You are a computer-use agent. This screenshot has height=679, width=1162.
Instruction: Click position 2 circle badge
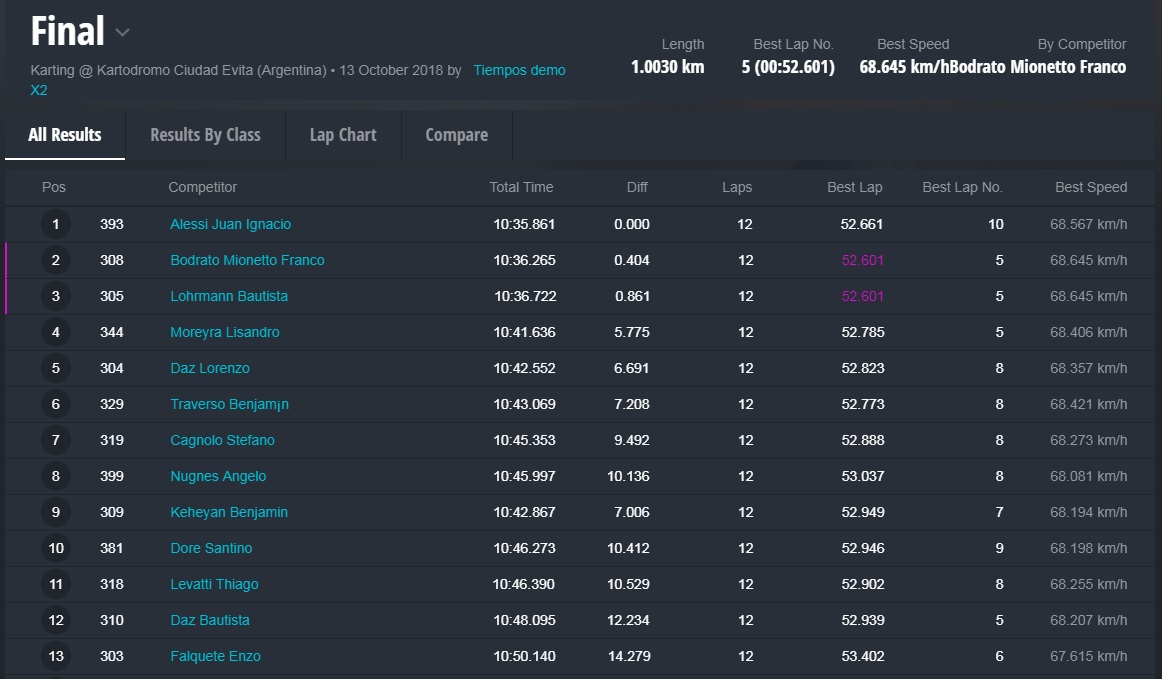[x=56, y=261]
